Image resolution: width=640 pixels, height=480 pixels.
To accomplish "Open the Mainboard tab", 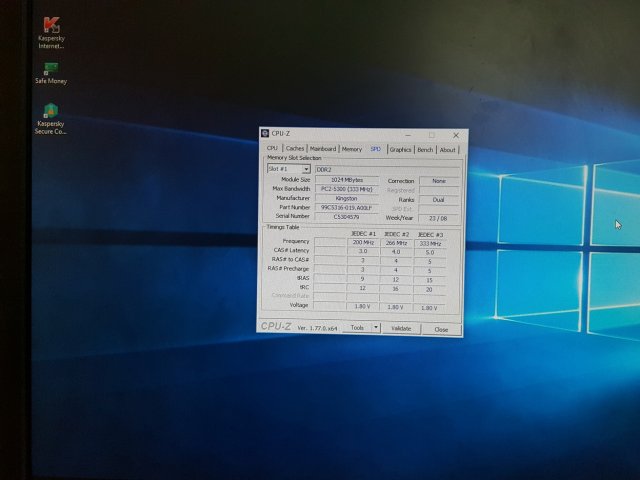I will tap(323, 149).
